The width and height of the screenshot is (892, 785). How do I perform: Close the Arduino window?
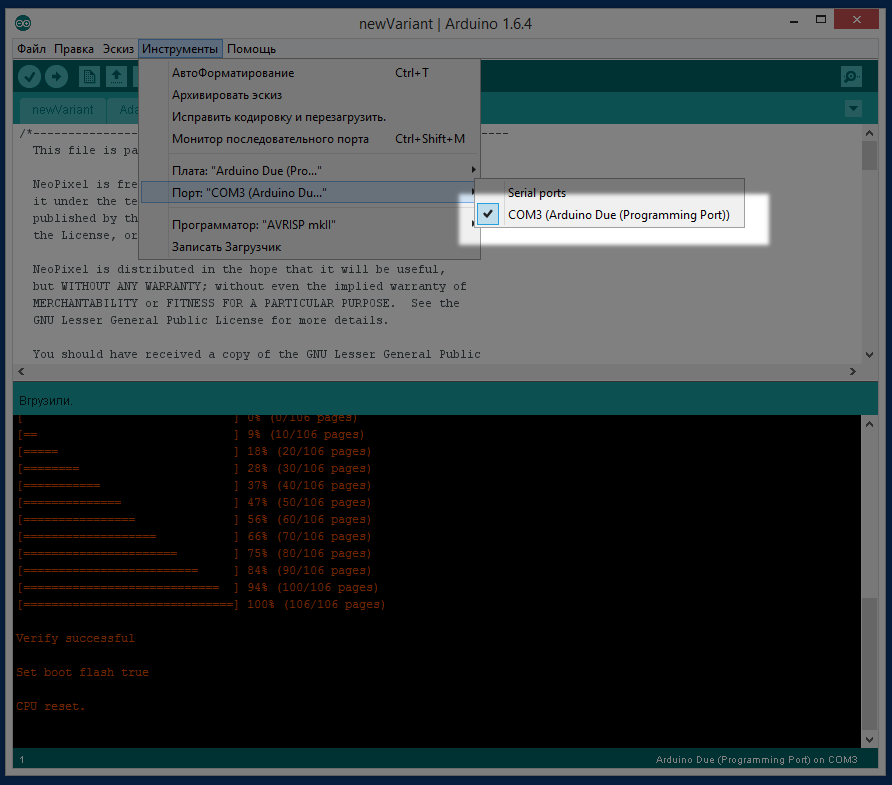856,19
